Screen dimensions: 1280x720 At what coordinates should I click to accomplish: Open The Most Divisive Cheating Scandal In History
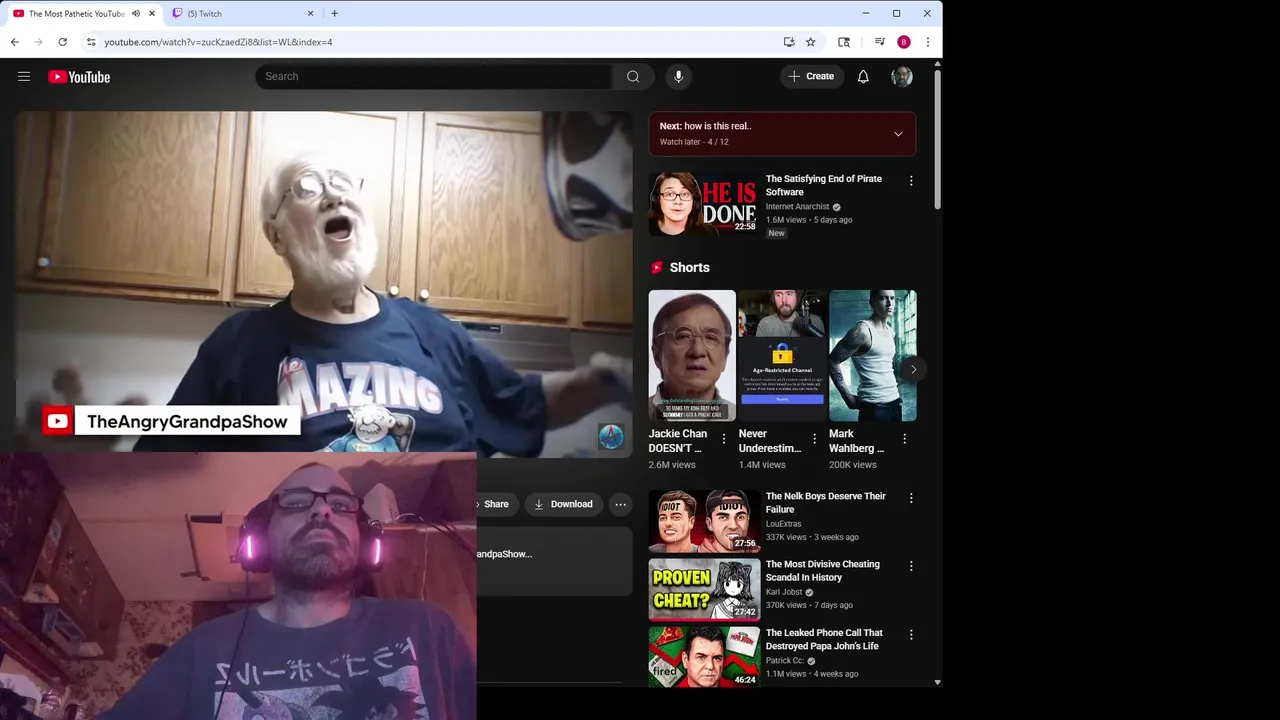(822, 571)
